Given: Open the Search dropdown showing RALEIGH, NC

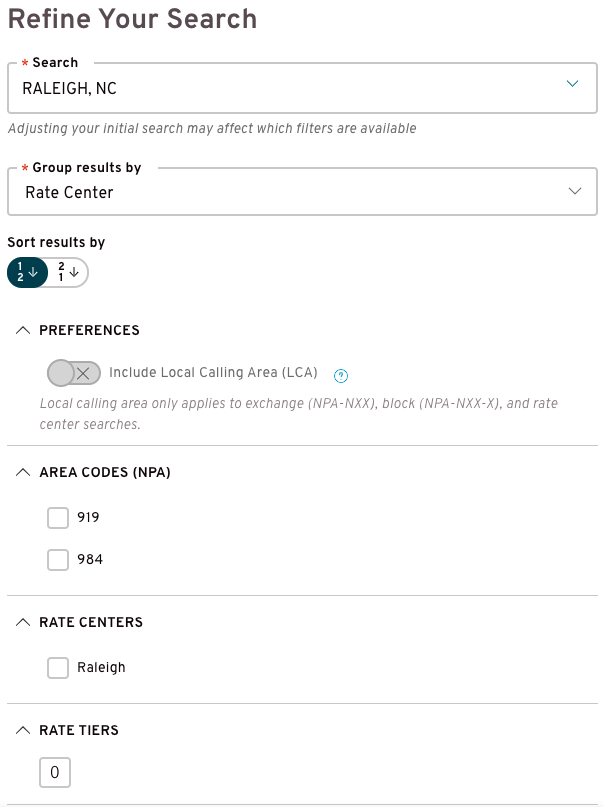Looking at the screenshot, I should pos(302,88).
